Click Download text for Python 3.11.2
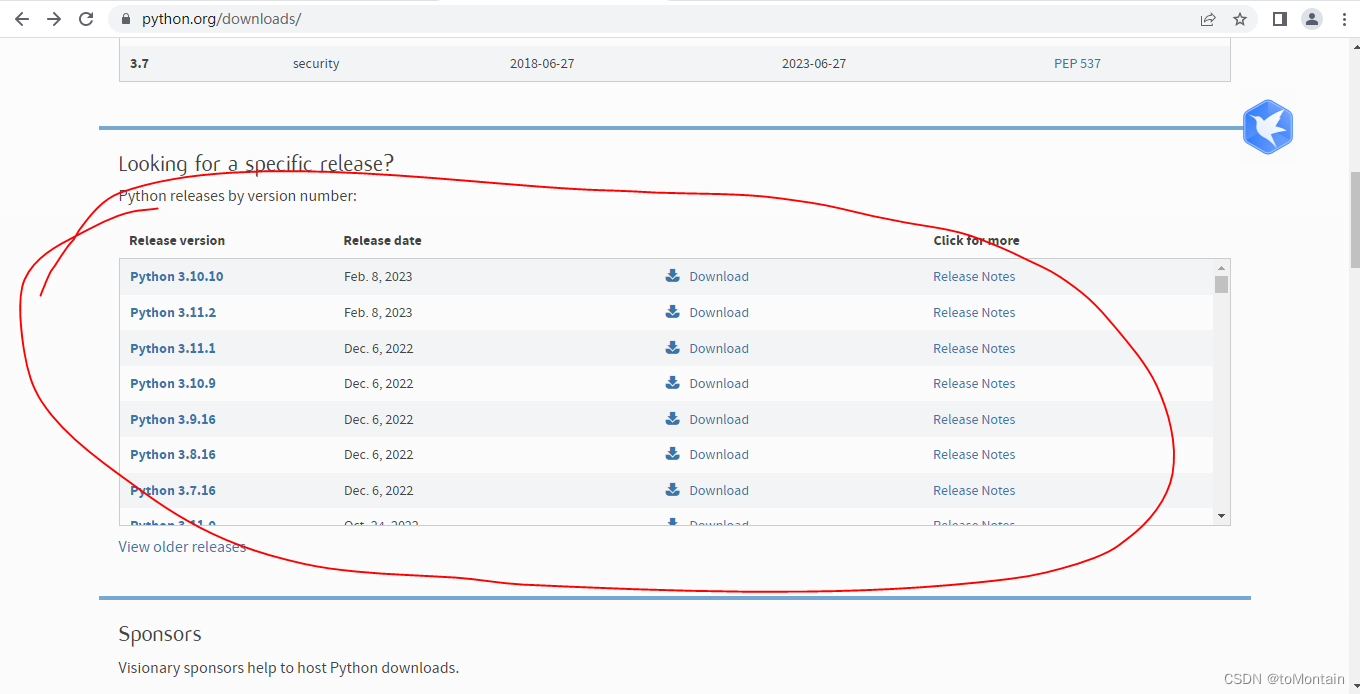1360x694 pixels. click(719, 312)
